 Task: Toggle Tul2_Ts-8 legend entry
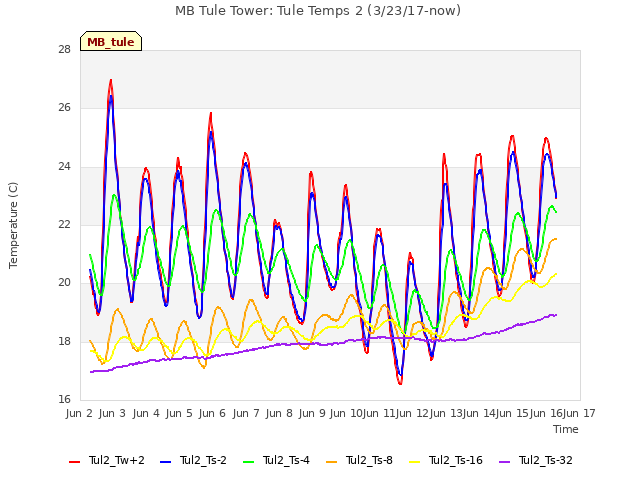(359, 460)
